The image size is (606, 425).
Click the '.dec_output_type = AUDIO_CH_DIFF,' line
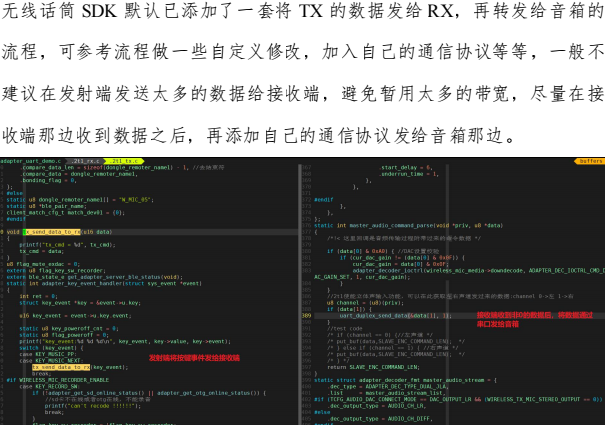(x=380, y=418)
